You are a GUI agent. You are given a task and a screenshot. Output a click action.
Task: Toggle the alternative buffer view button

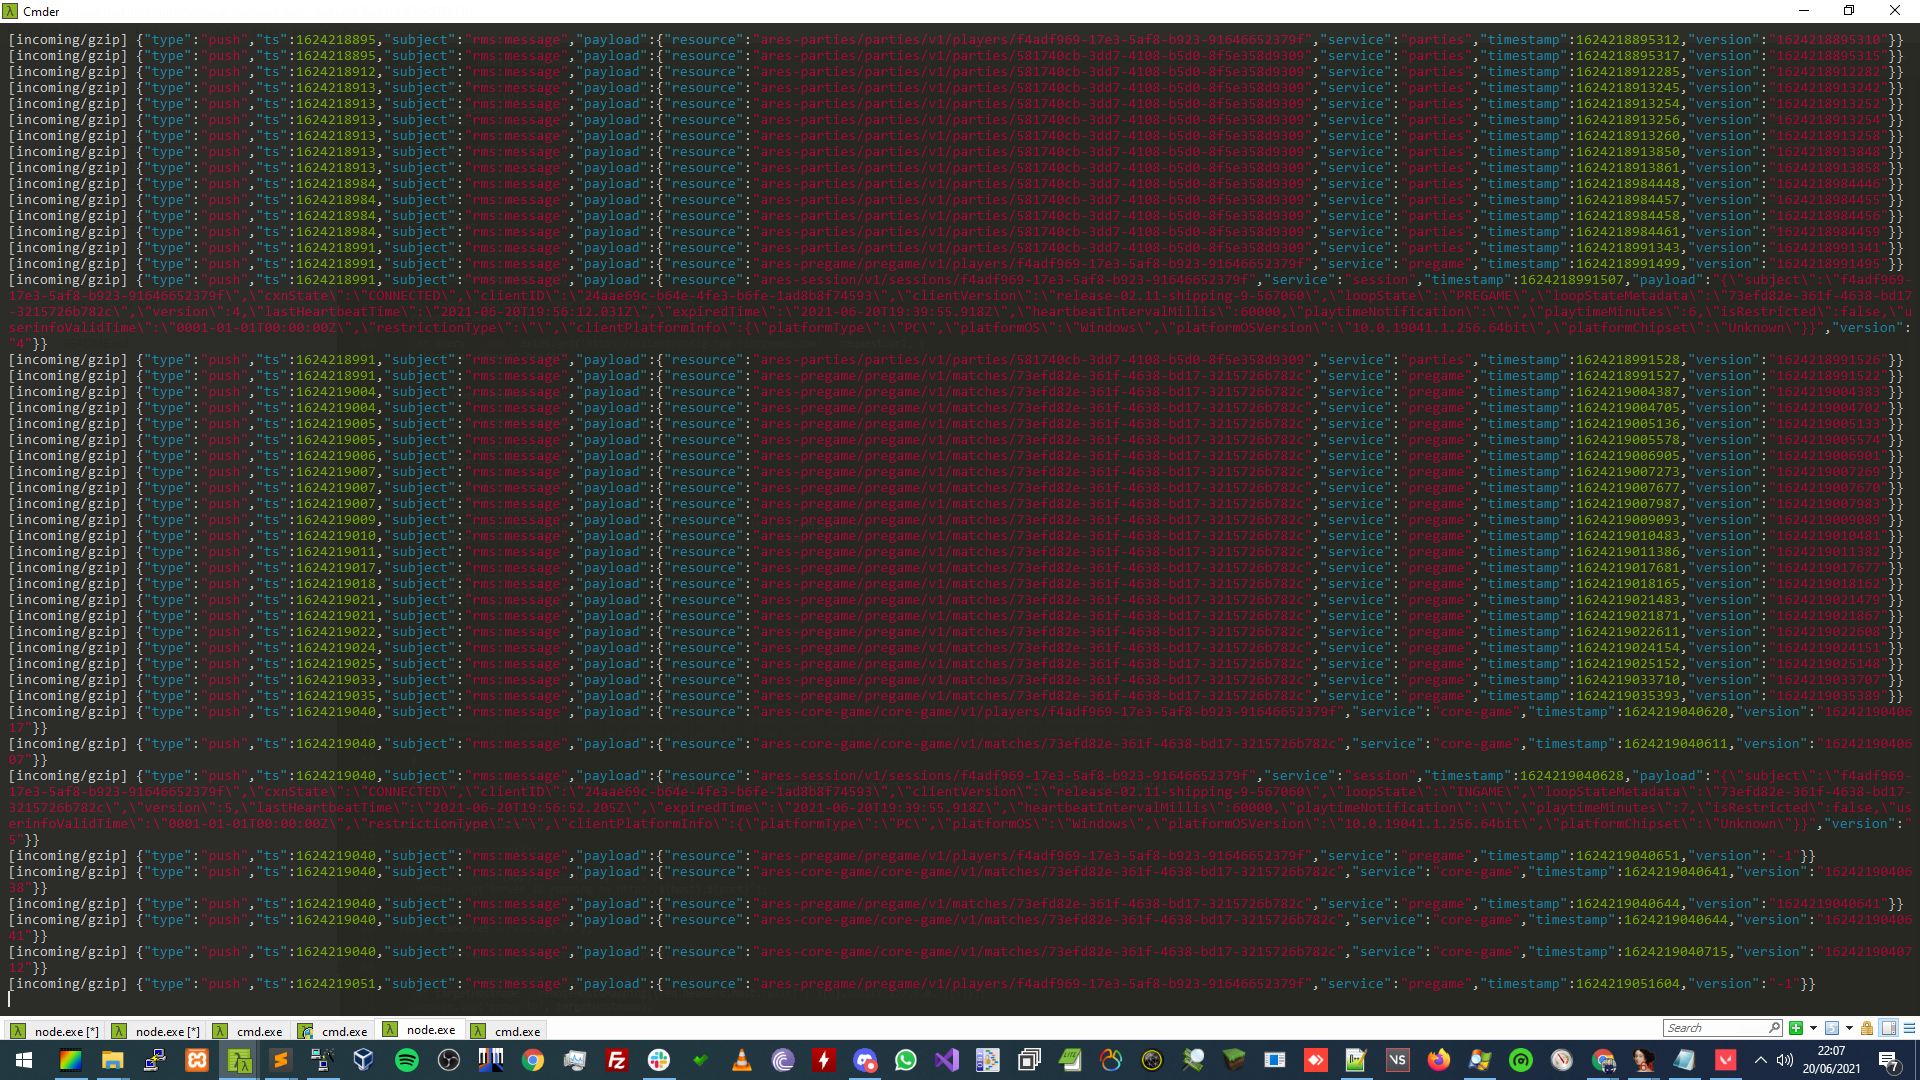(1889, 1028)
